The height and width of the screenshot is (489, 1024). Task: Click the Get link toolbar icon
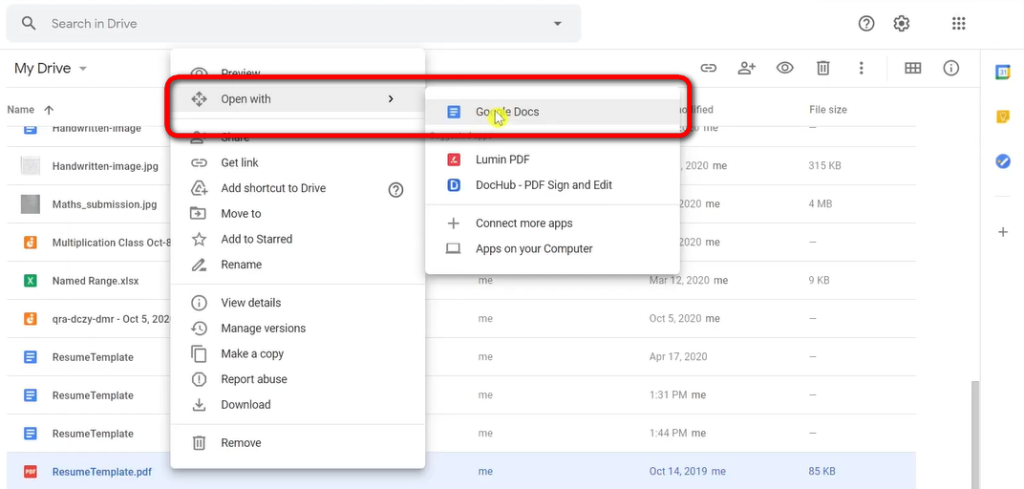tap(709, 68)
